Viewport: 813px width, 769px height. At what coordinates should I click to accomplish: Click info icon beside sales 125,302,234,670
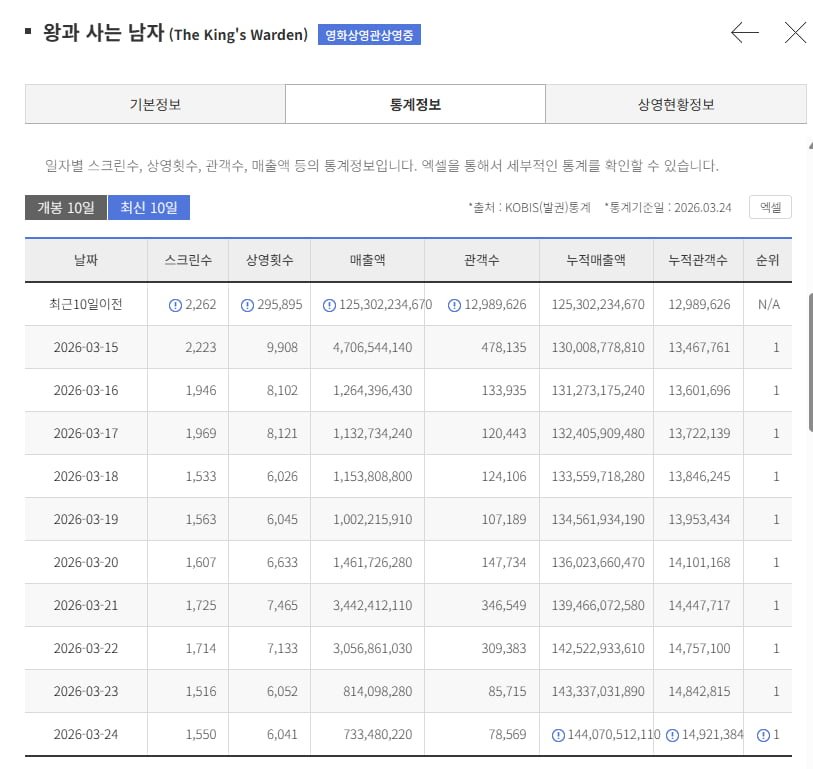click(x=329, y=305)
